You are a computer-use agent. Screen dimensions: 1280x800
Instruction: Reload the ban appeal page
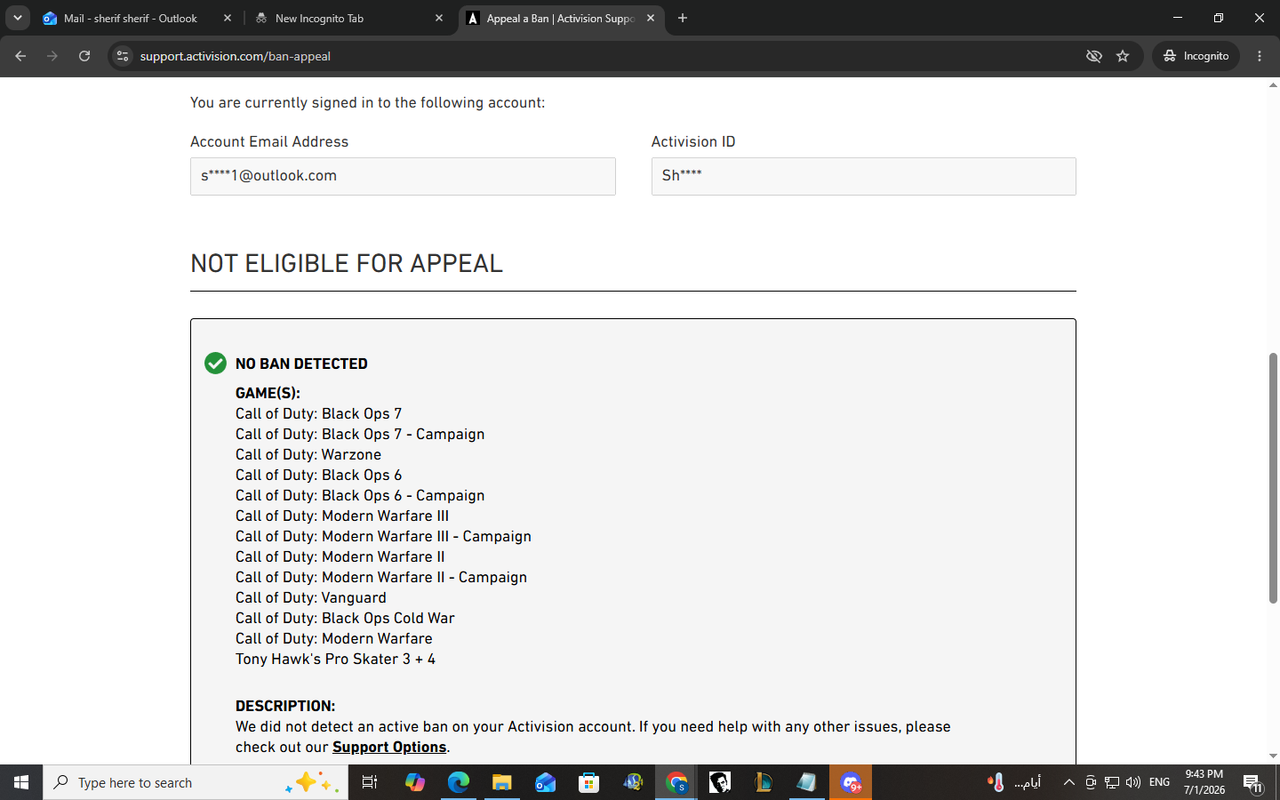click(84, 56)
